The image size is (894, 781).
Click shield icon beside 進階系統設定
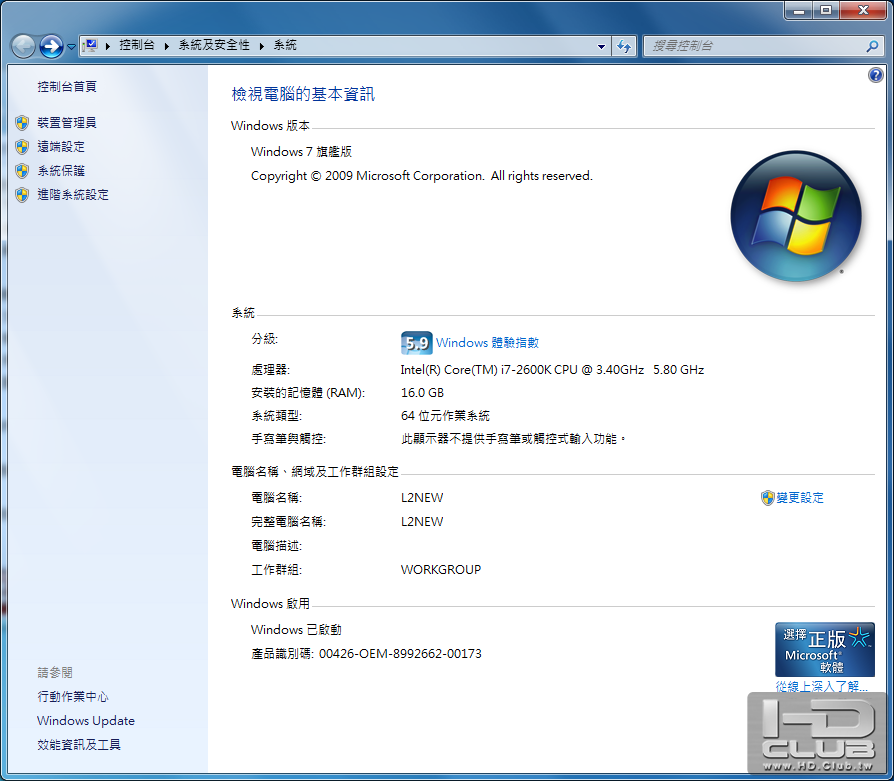22,194
